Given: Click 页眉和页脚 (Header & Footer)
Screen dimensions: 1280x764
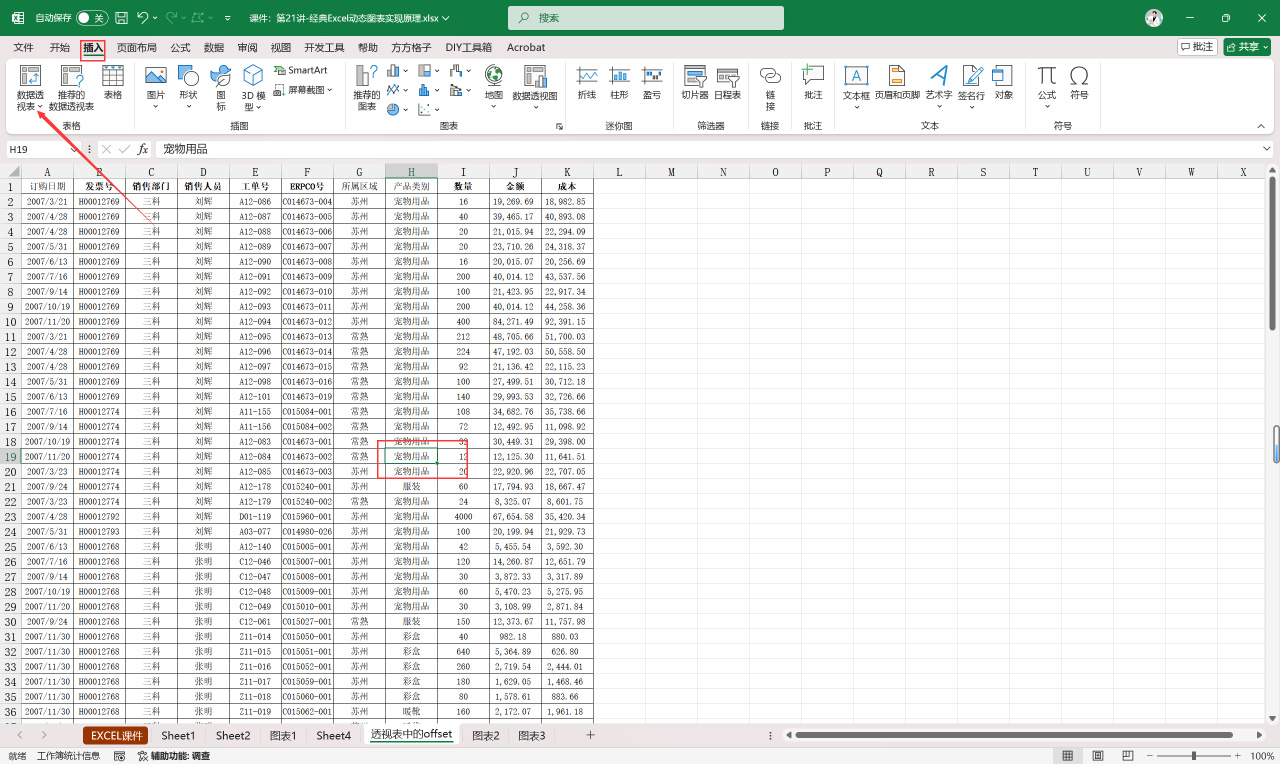Looking at the screenshot, I should click(x=897, y=83).
